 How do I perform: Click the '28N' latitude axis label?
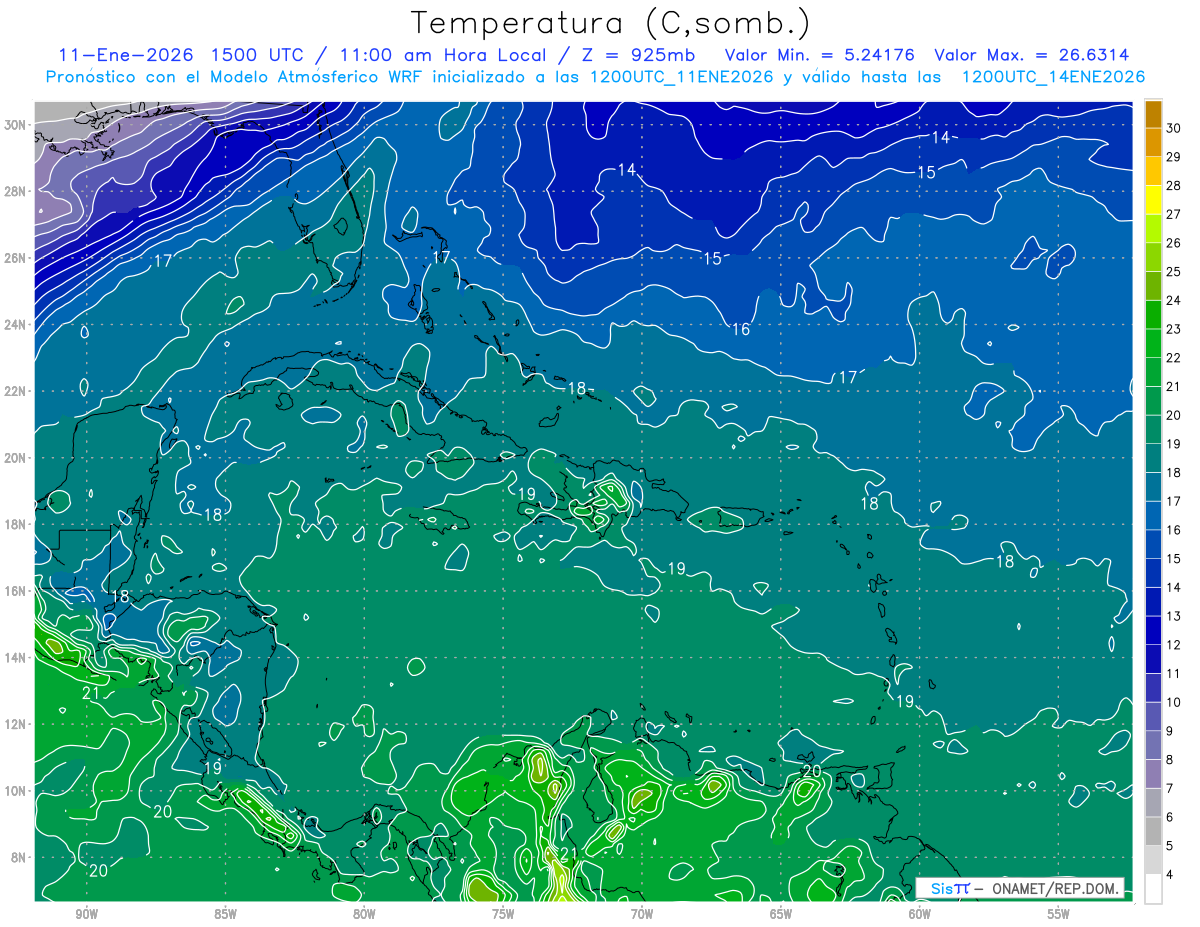pyautogui.click(x=15, y=191)
